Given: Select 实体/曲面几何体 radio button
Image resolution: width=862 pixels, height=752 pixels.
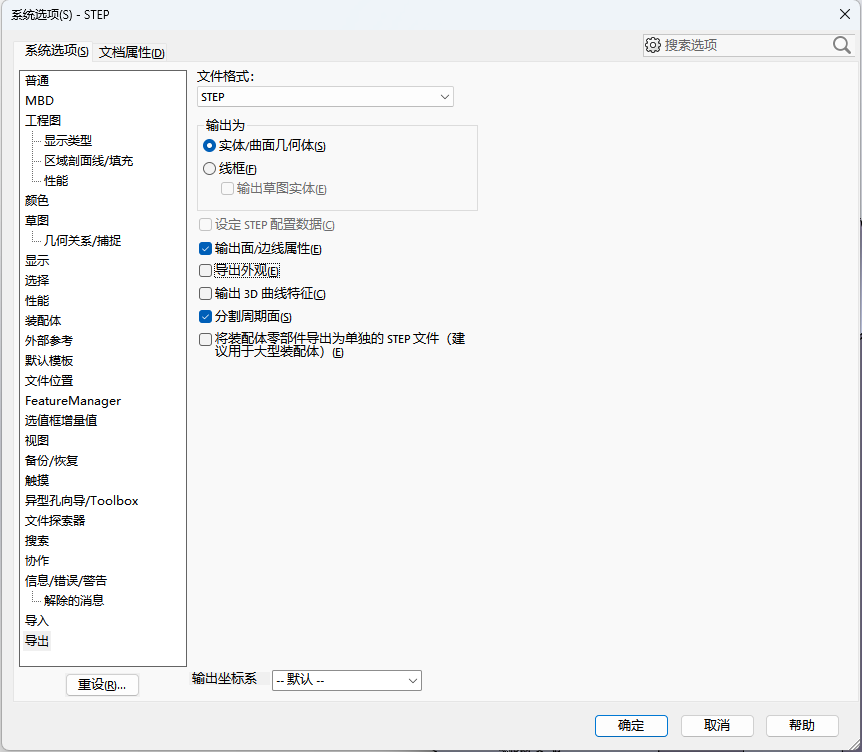Looking at the screenshot, I should [209, 146].
